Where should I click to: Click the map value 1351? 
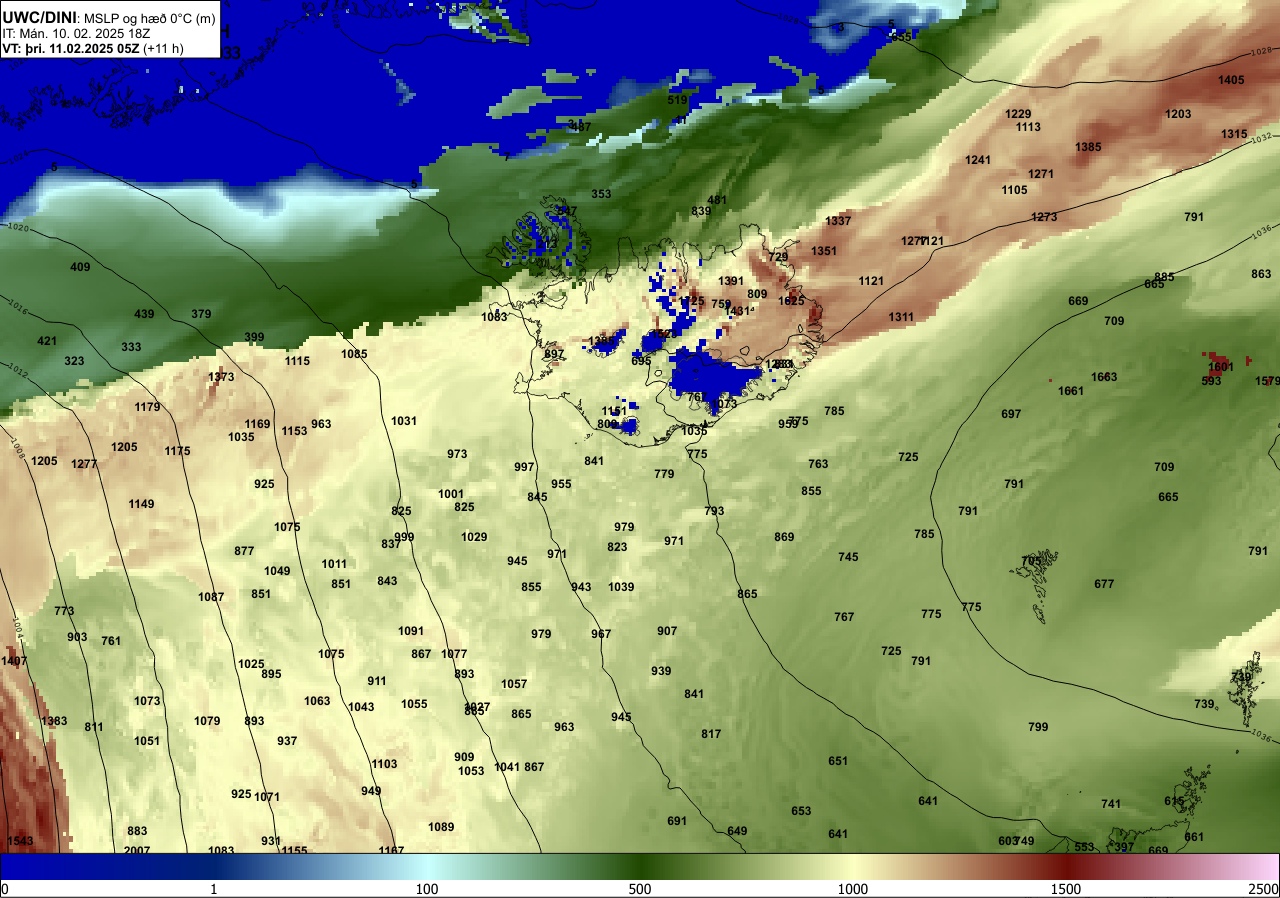[824, 251]
